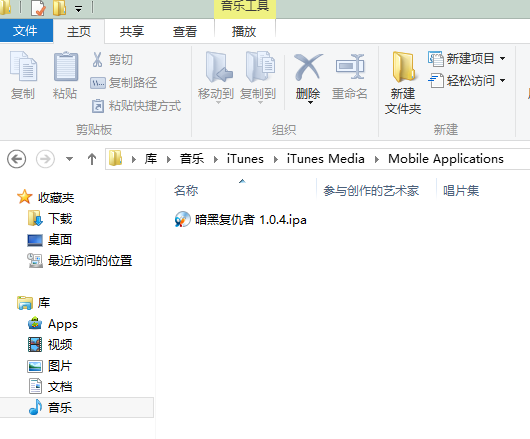Click the Properties quick access toolbar icon

tap(38, 8)
